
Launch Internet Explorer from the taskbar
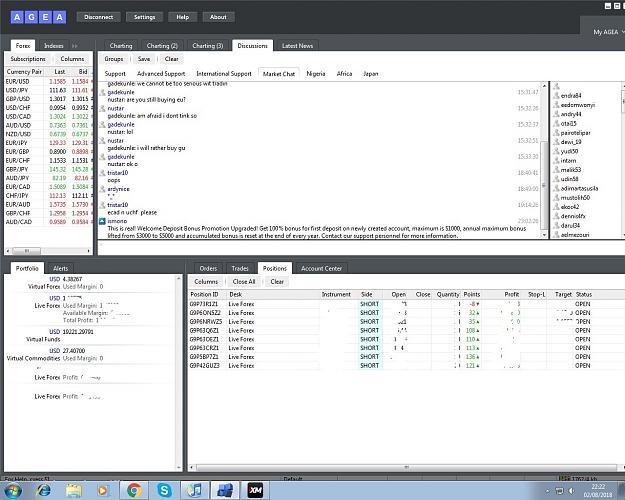coord(43,490)
